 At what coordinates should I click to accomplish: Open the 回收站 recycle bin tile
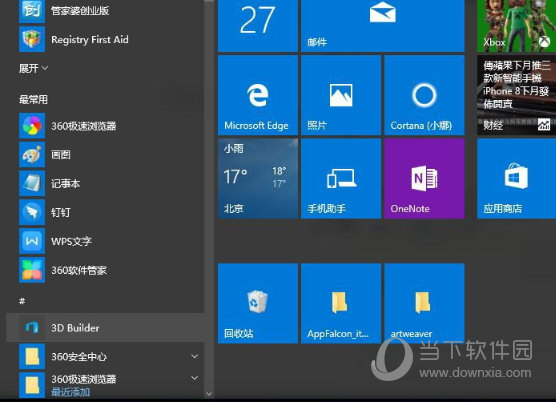click(x=258, y=303)
